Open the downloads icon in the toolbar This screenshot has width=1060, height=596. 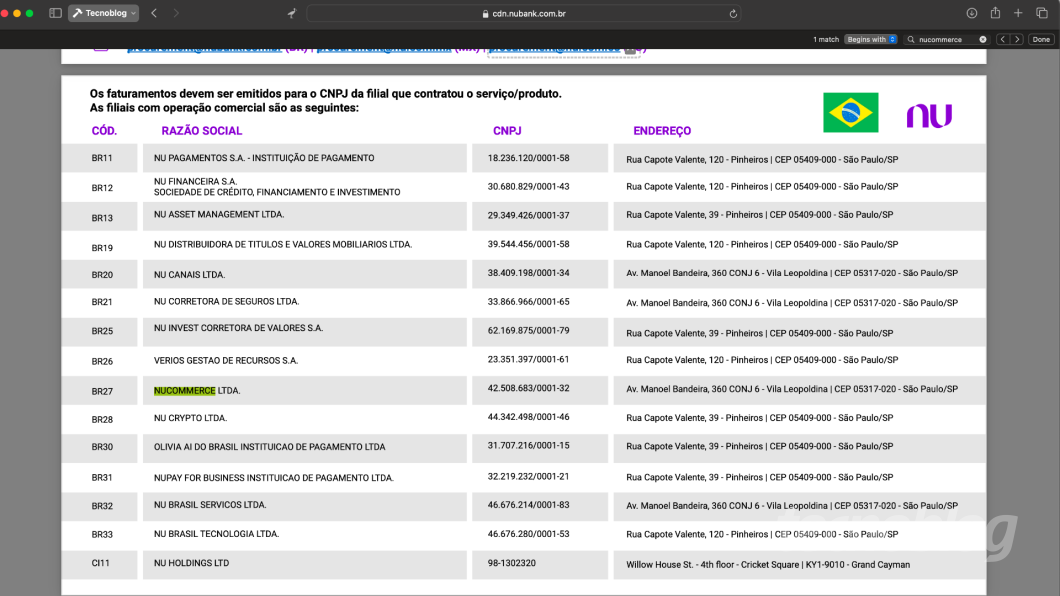pos(971,13)
